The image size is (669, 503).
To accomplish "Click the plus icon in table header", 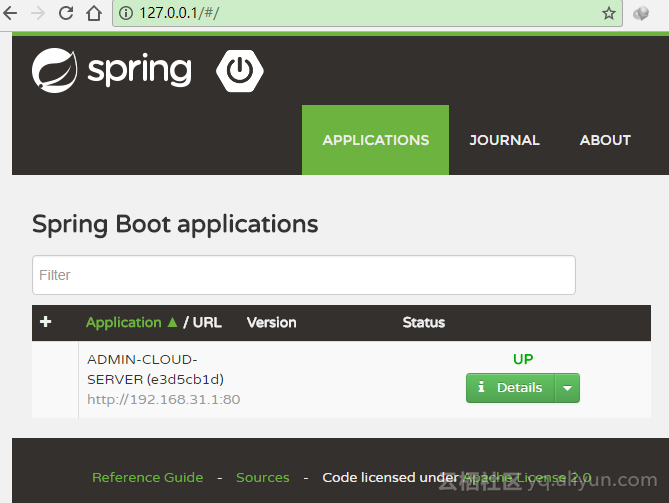I will tap(46, 321).
